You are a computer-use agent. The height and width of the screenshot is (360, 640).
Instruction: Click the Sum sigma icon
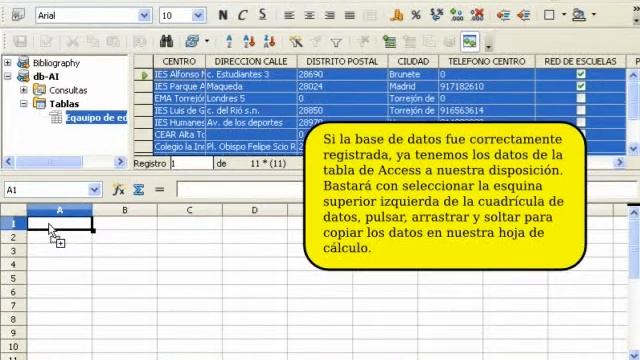[x=139, y=190]
